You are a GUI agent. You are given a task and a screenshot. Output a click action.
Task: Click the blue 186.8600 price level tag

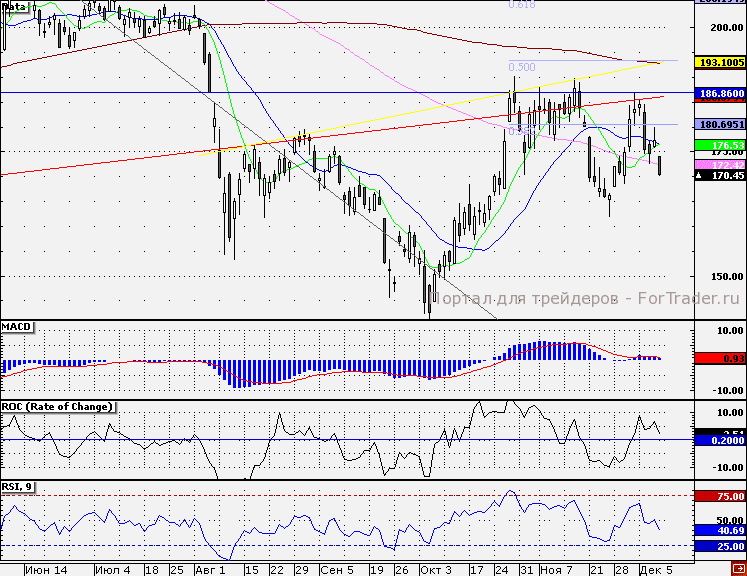720,92
